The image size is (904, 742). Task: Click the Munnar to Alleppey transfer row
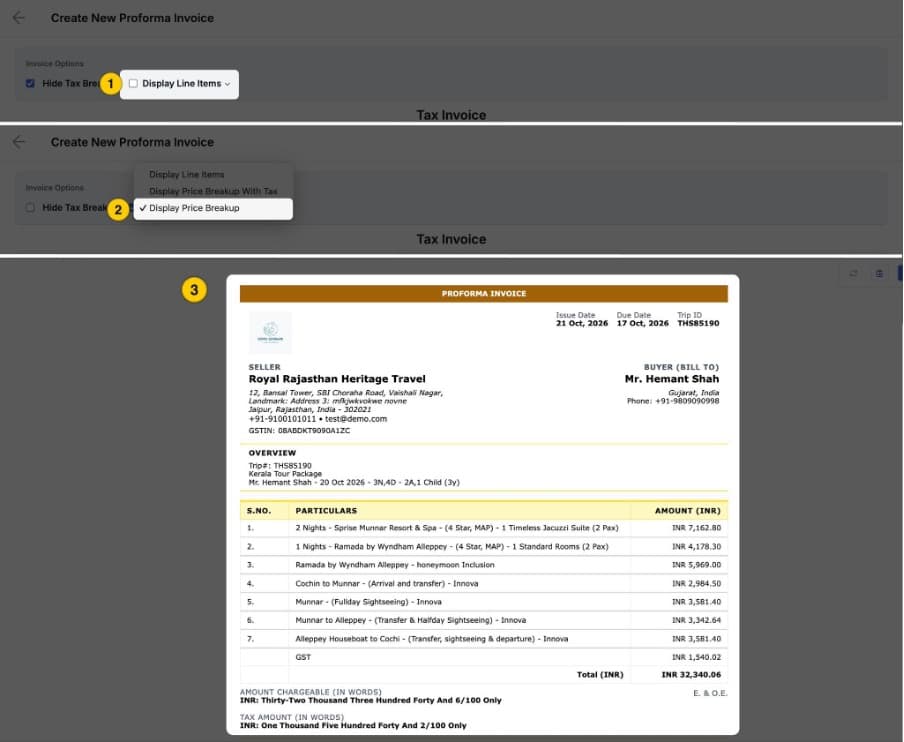pyautogui.click(x=484, y=620)
